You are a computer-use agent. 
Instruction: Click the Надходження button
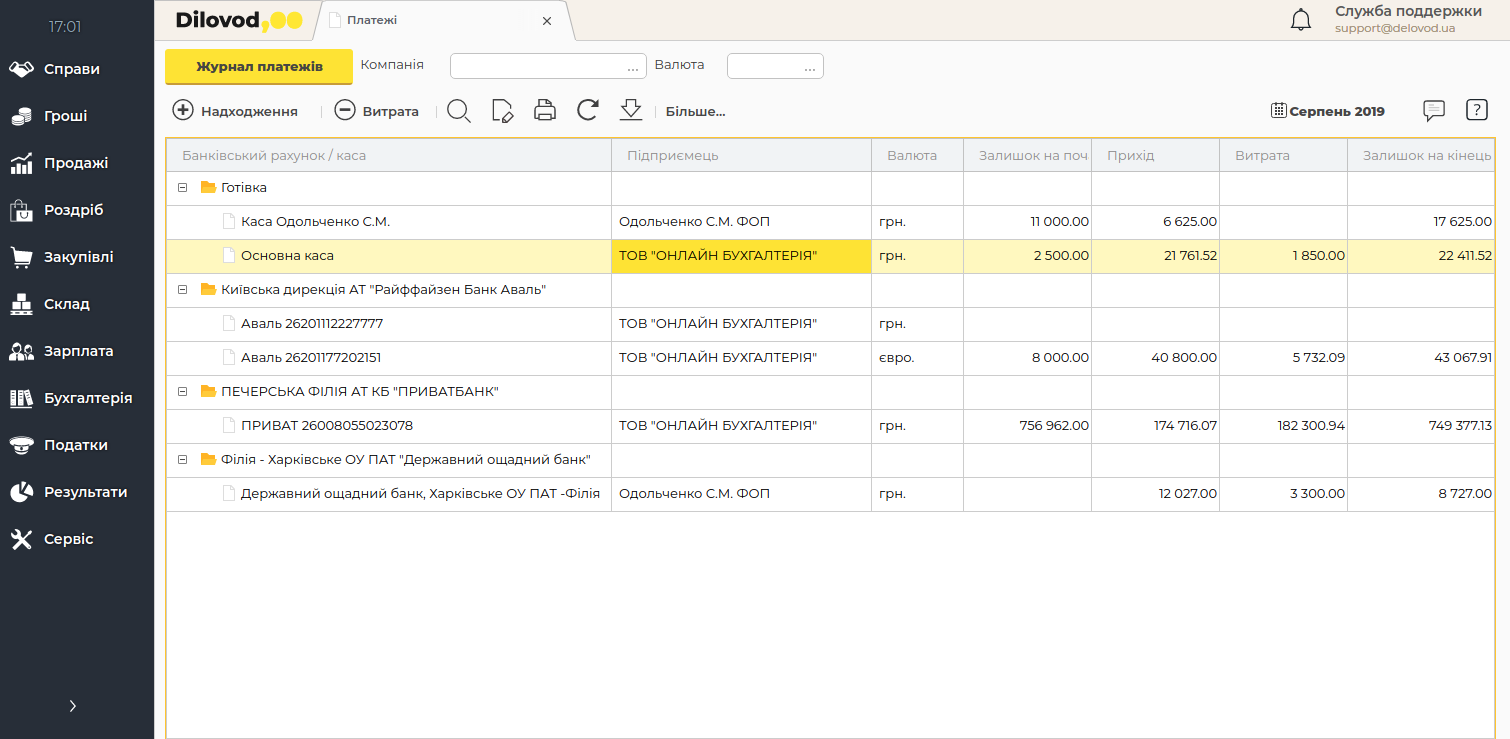236,111
